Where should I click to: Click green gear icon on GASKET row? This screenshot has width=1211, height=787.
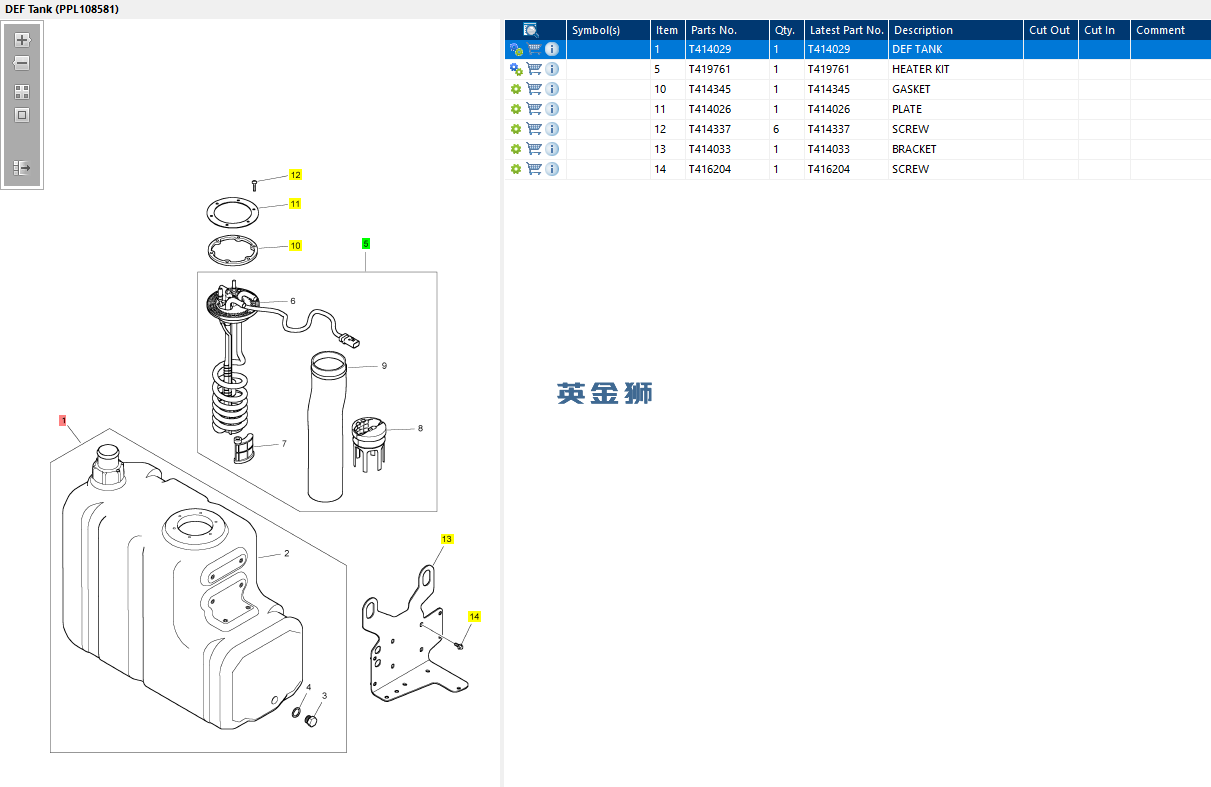point(516,89)
